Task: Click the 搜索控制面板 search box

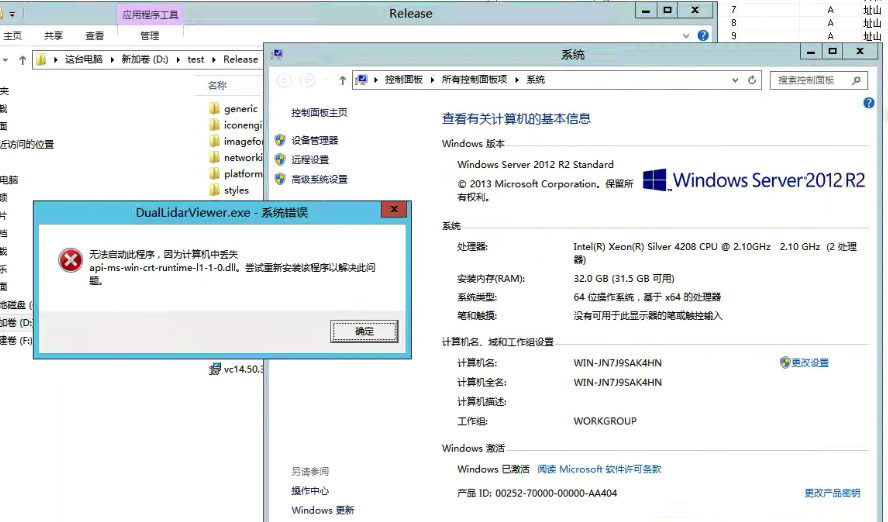Action: click(812, 80)
